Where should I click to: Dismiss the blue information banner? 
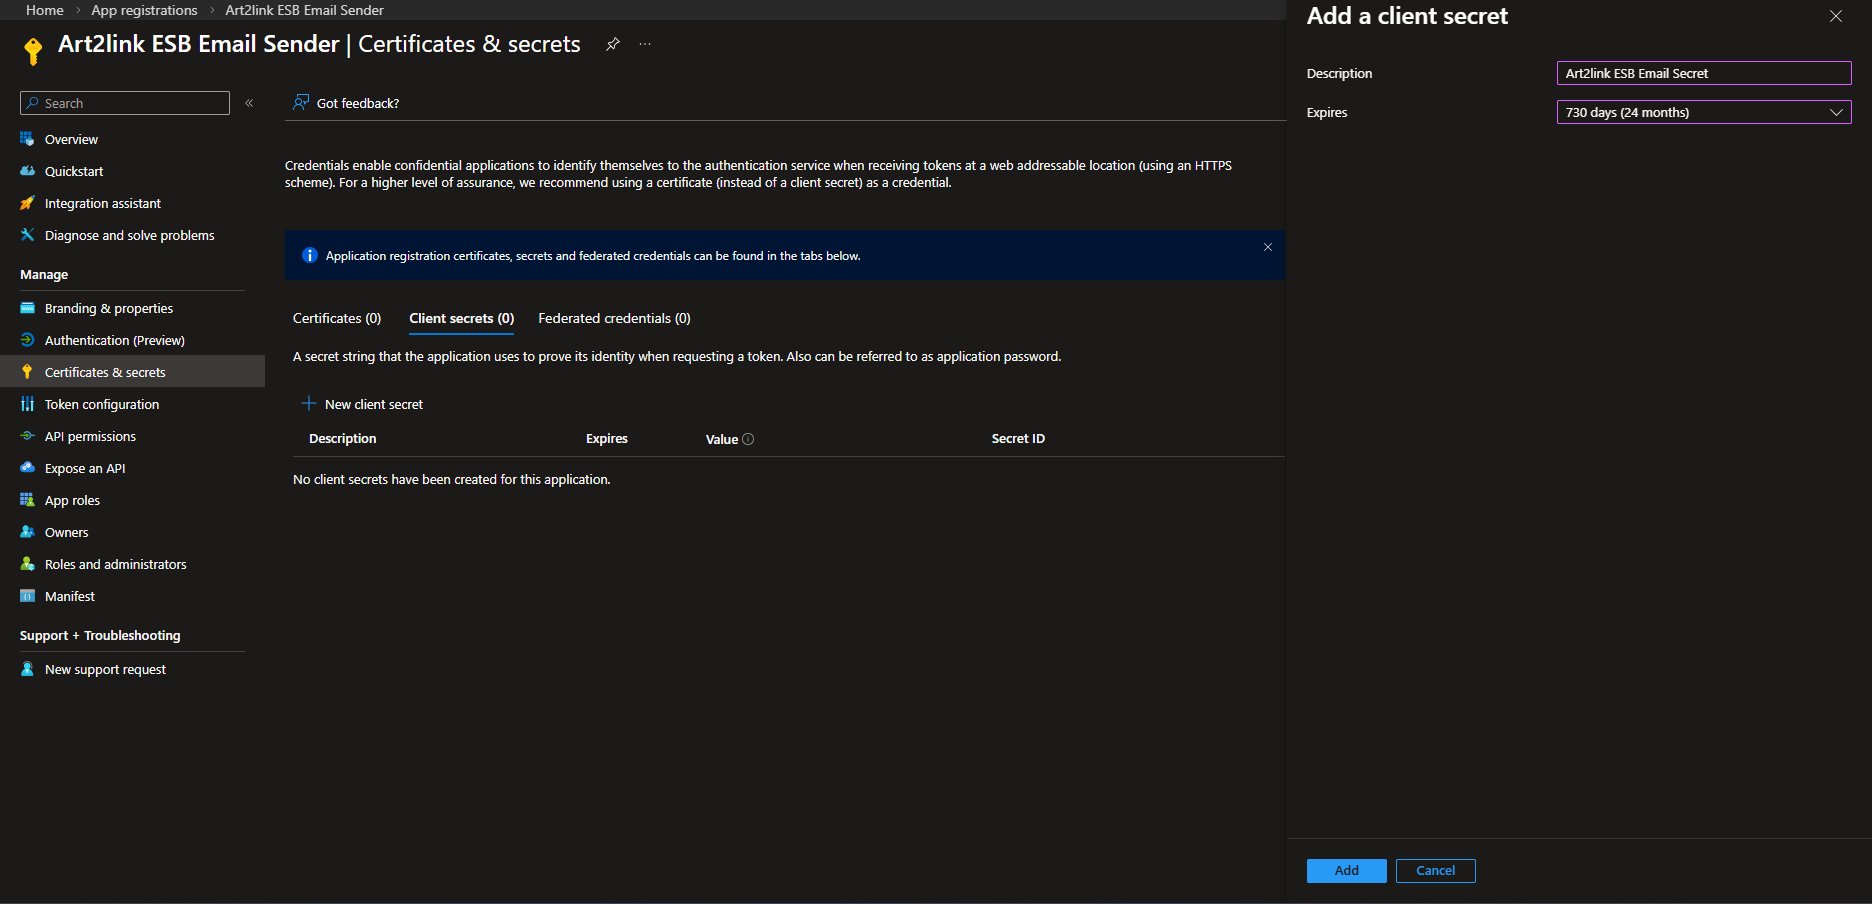point(1268,247)
